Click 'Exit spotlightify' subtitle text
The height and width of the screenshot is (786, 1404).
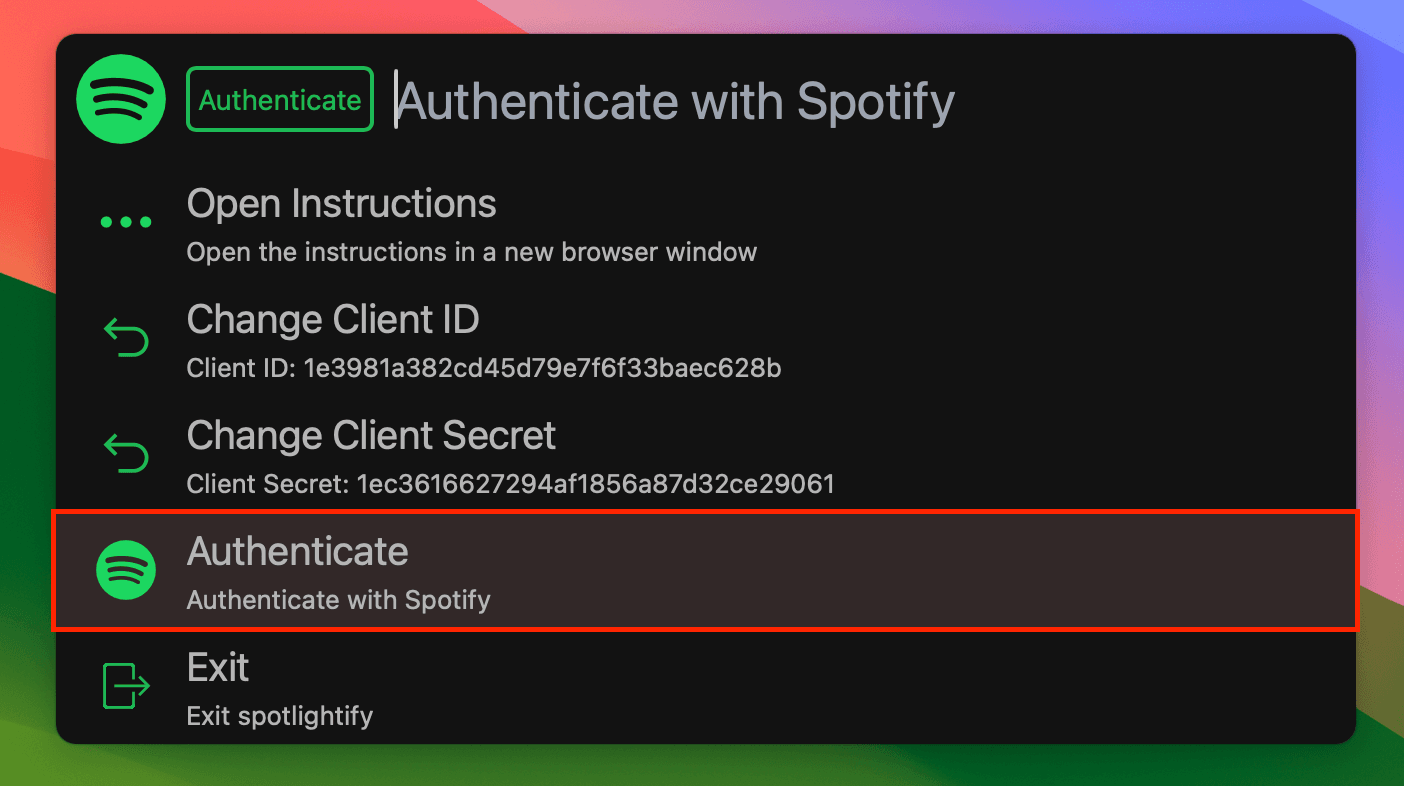(x=280, y=716)
